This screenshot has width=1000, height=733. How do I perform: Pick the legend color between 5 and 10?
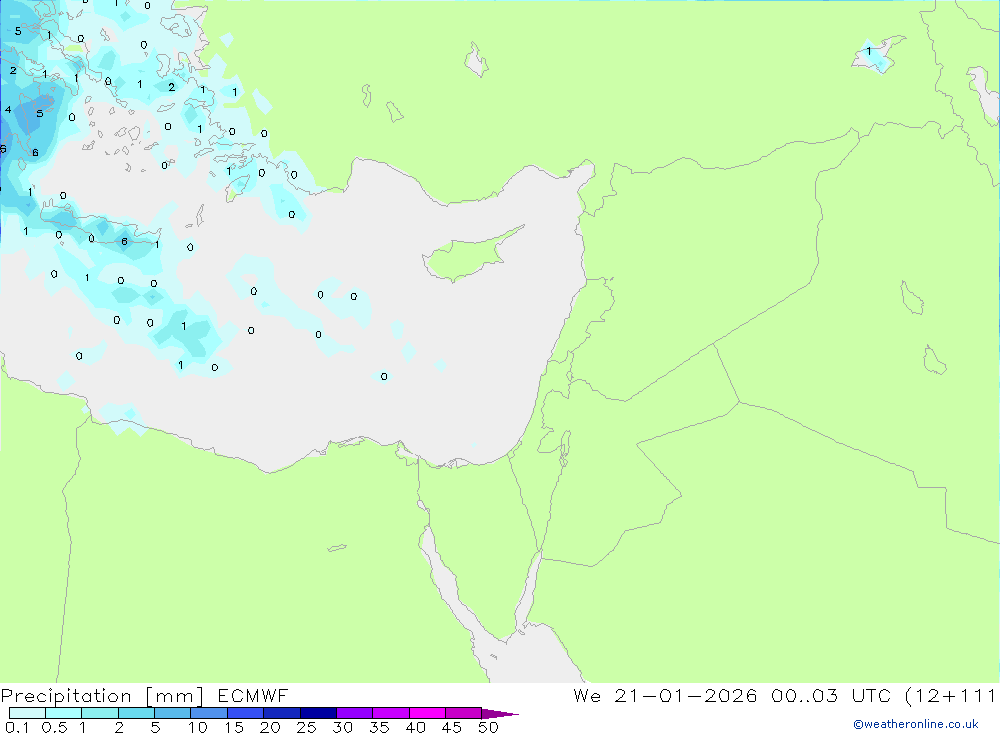pos(172,713)
